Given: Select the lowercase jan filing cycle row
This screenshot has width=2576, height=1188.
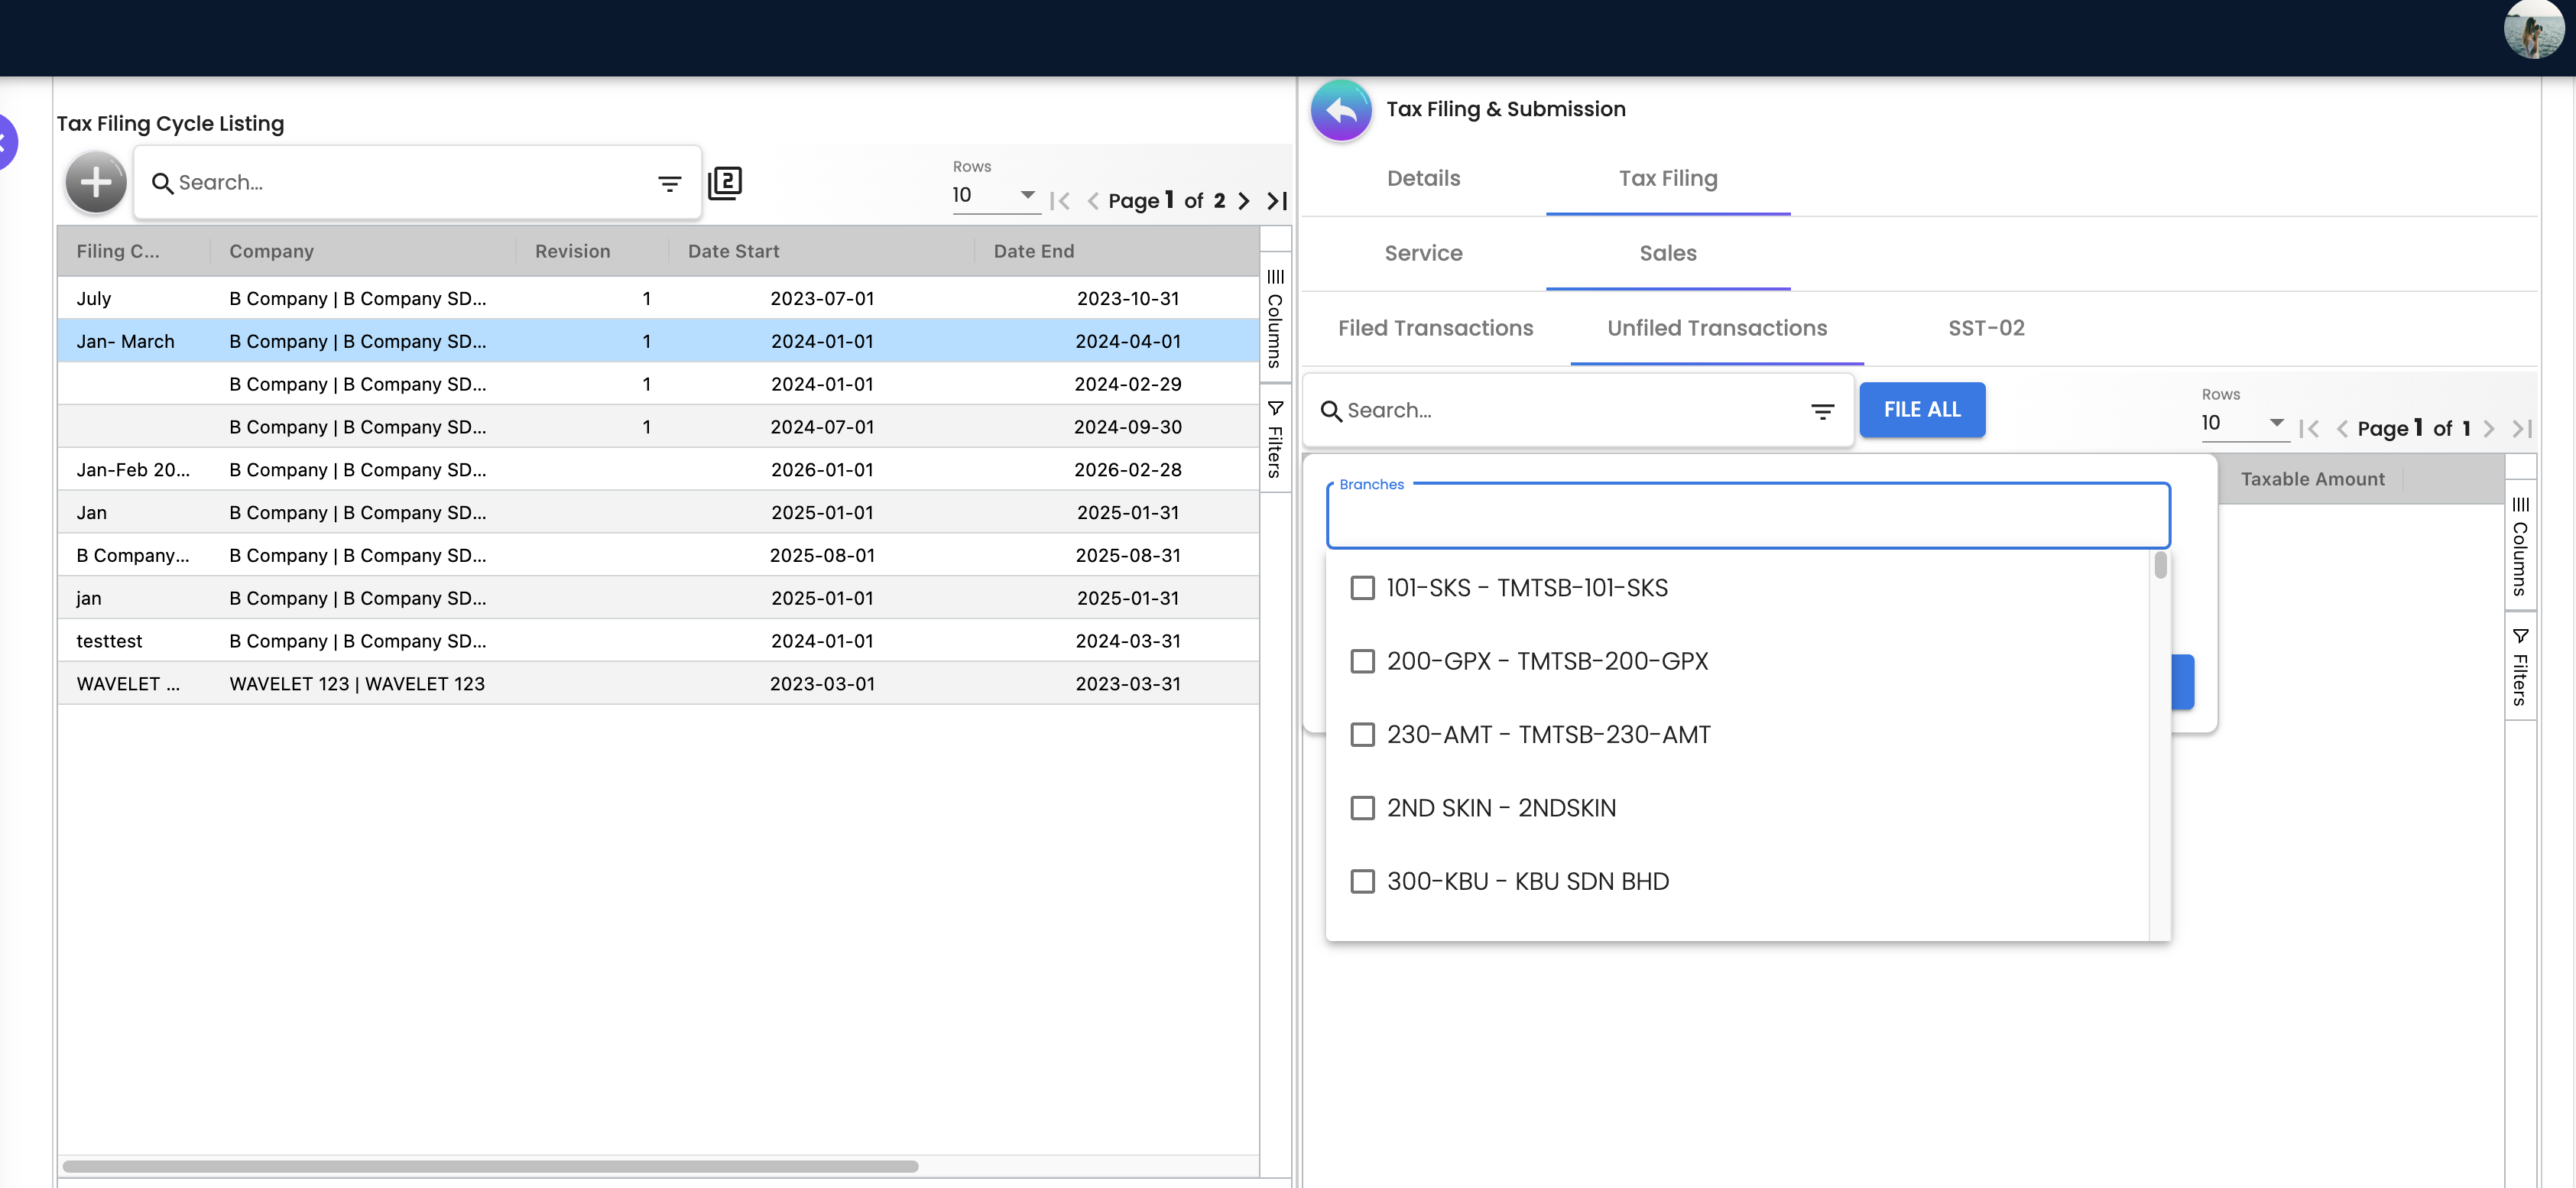Looking at the screenshot, I should [658, 598].
